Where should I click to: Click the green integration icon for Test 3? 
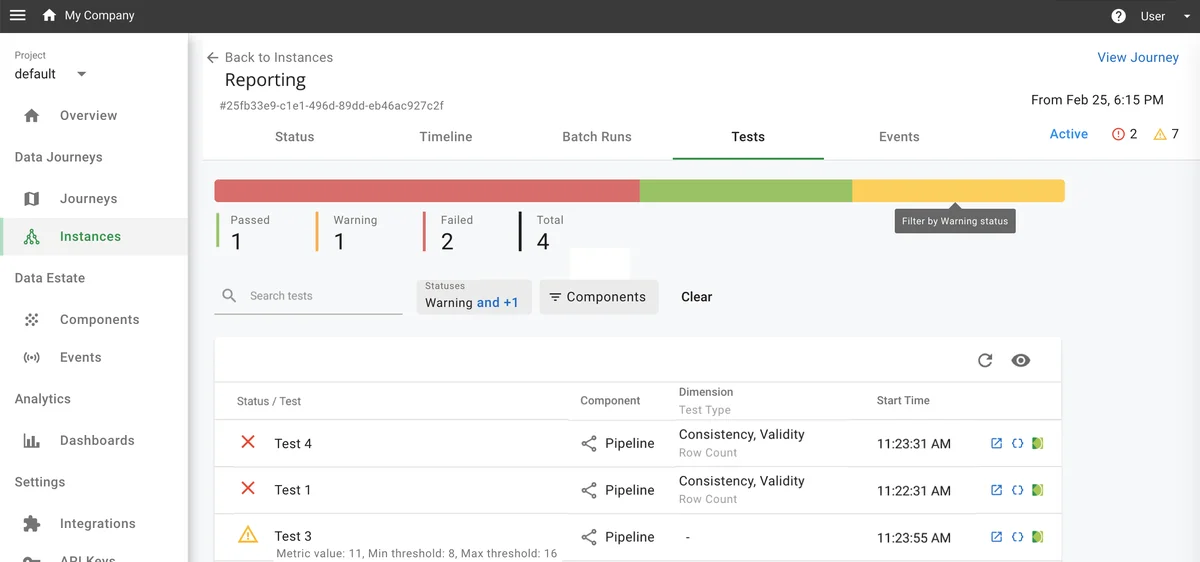point(1037,537)
